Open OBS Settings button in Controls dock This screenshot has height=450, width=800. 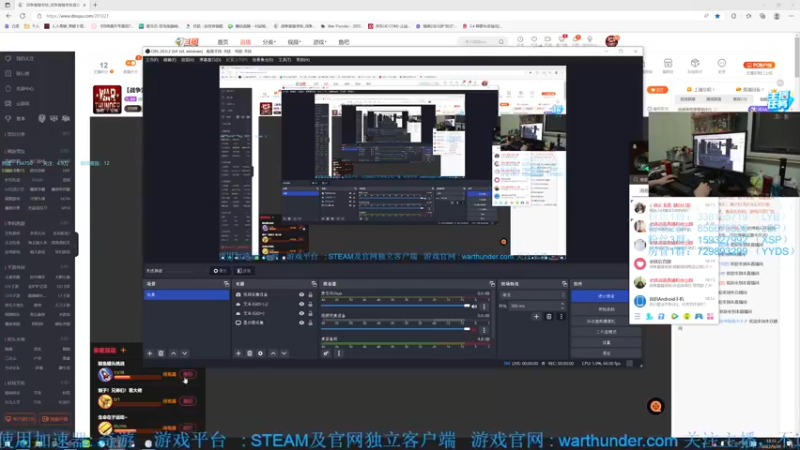tap(606, 342)
